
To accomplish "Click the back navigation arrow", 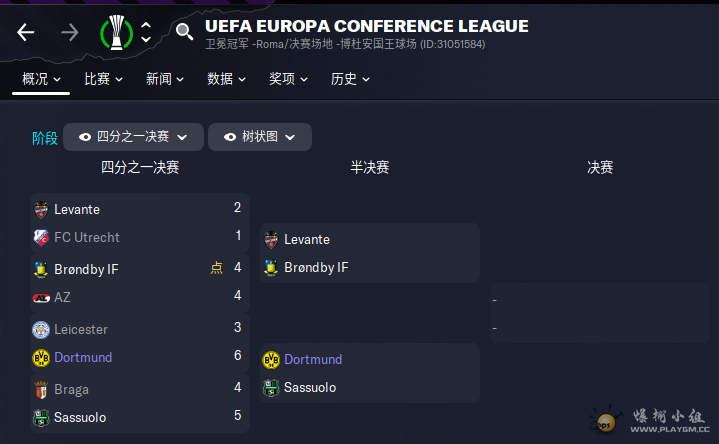I will coord(26,33).
